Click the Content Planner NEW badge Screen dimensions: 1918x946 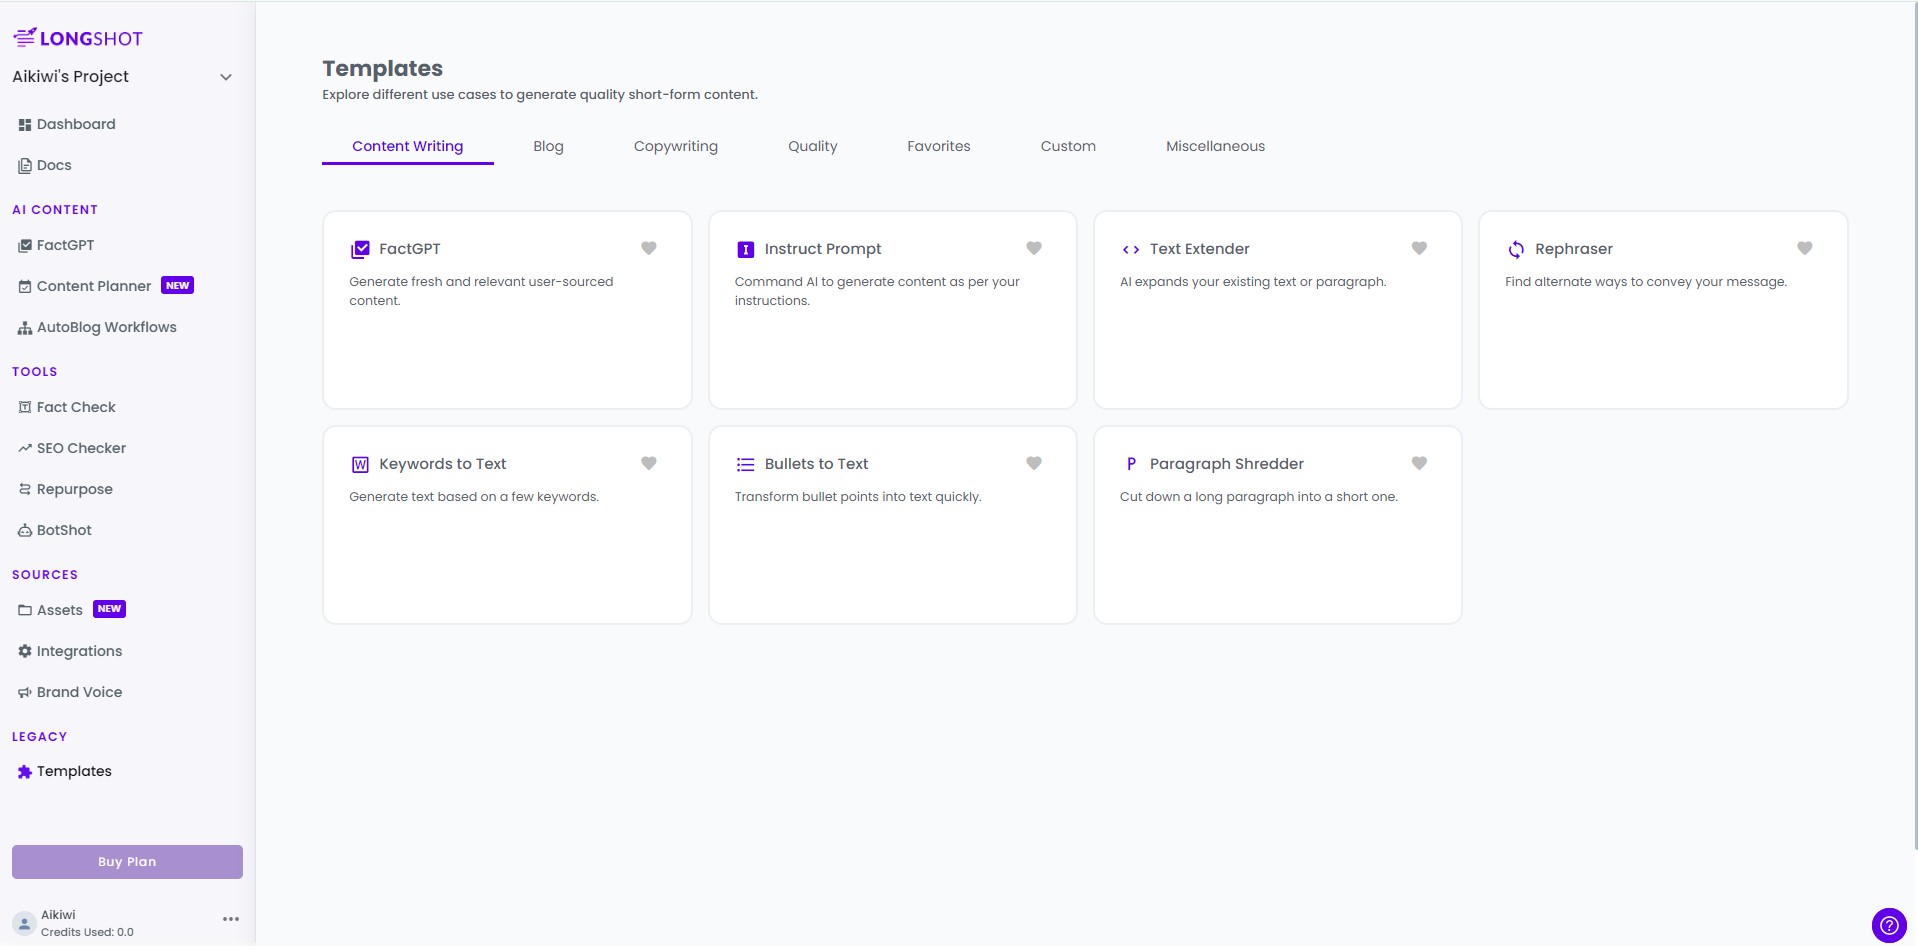click(178, 286)
